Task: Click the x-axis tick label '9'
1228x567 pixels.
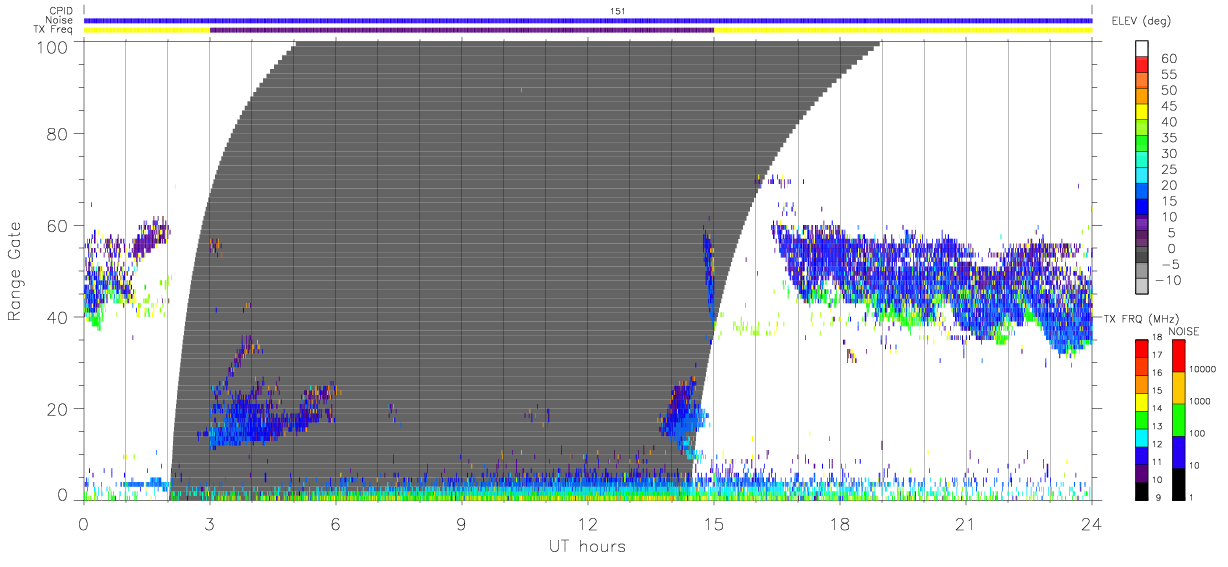Action: pos(461,523)
